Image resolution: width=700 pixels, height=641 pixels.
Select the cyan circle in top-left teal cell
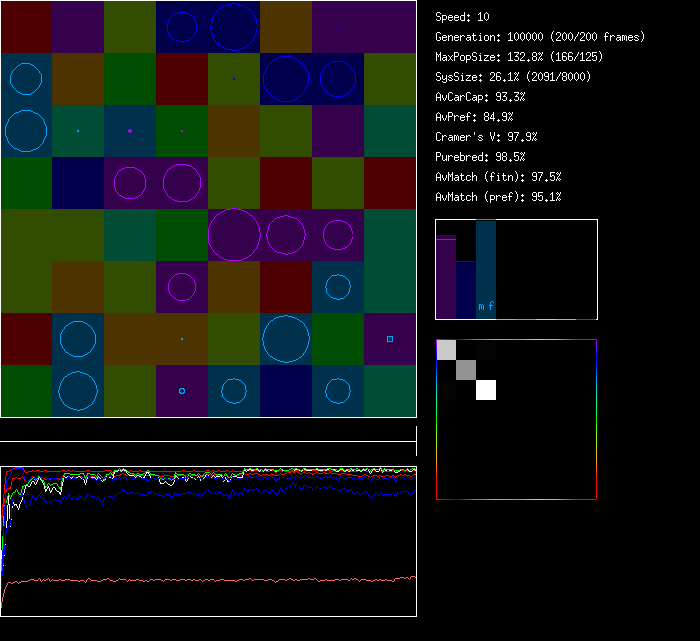pos(26,79)
